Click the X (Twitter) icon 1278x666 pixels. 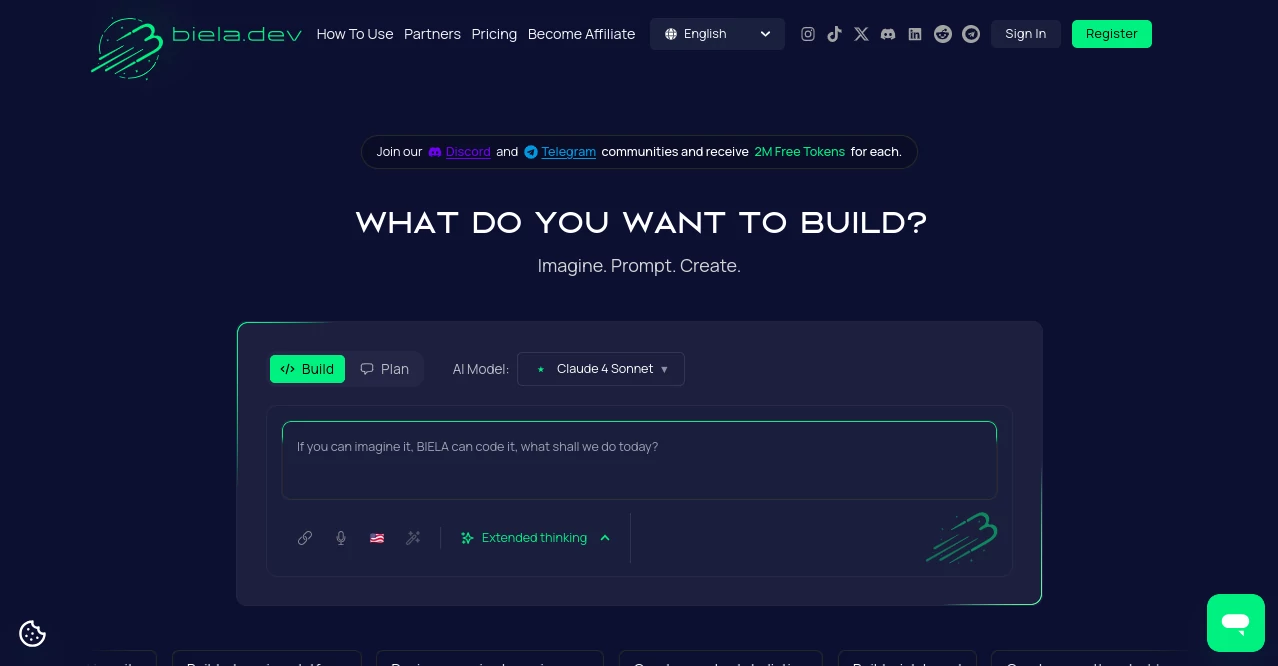pyautogui.click(x=862, y=33)
